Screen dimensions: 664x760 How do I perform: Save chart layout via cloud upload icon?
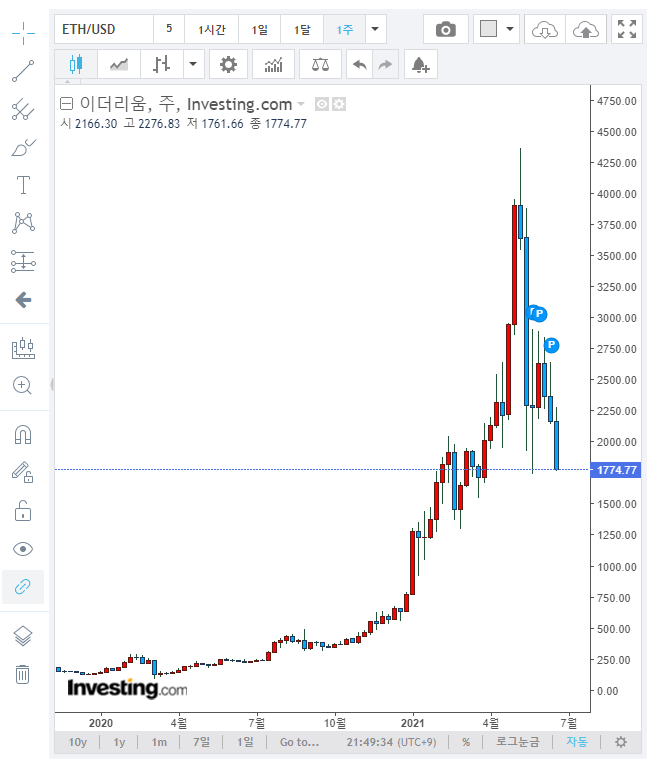(586, 30)
